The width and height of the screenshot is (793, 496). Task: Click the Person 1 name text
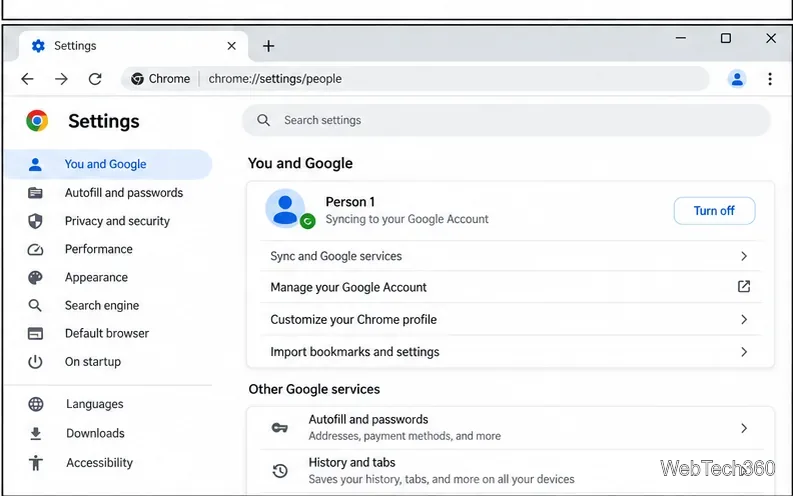click(x=350, y=202)
